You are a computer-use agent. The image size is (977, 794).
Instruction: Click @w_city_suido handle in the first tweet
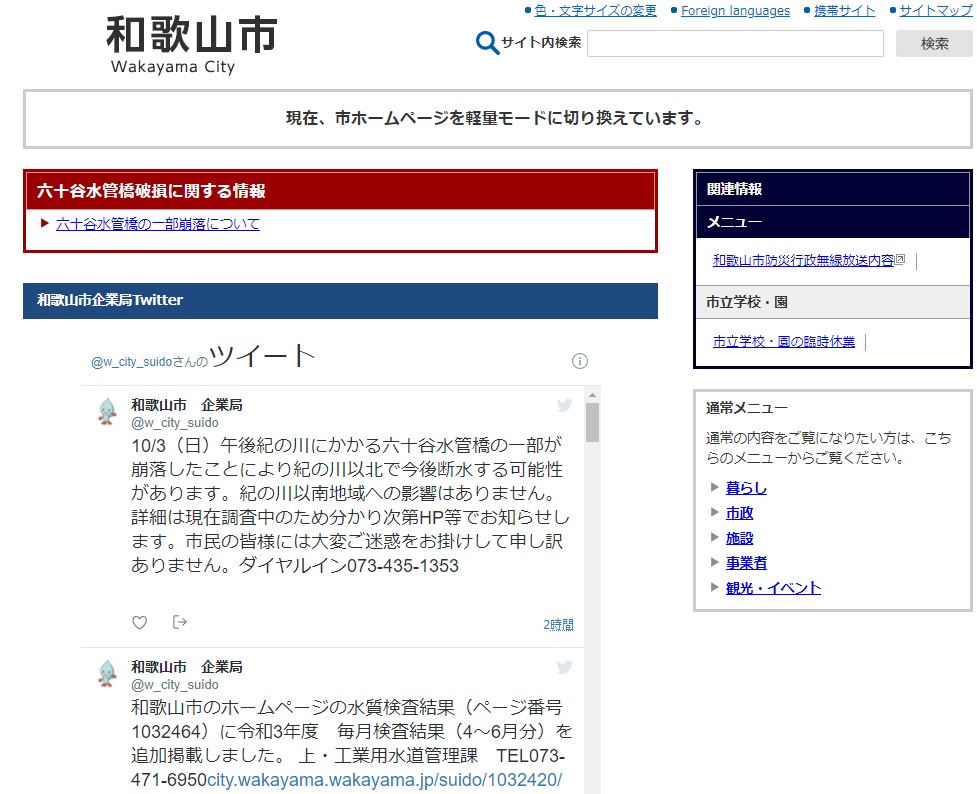click(175, 423)
